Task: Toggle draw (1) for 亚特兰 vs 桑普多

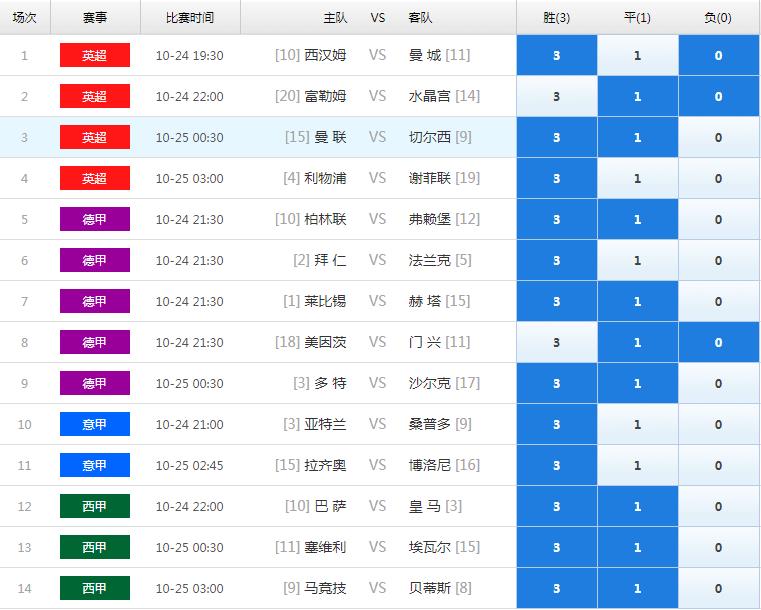Action: click(x=638, y=424)
